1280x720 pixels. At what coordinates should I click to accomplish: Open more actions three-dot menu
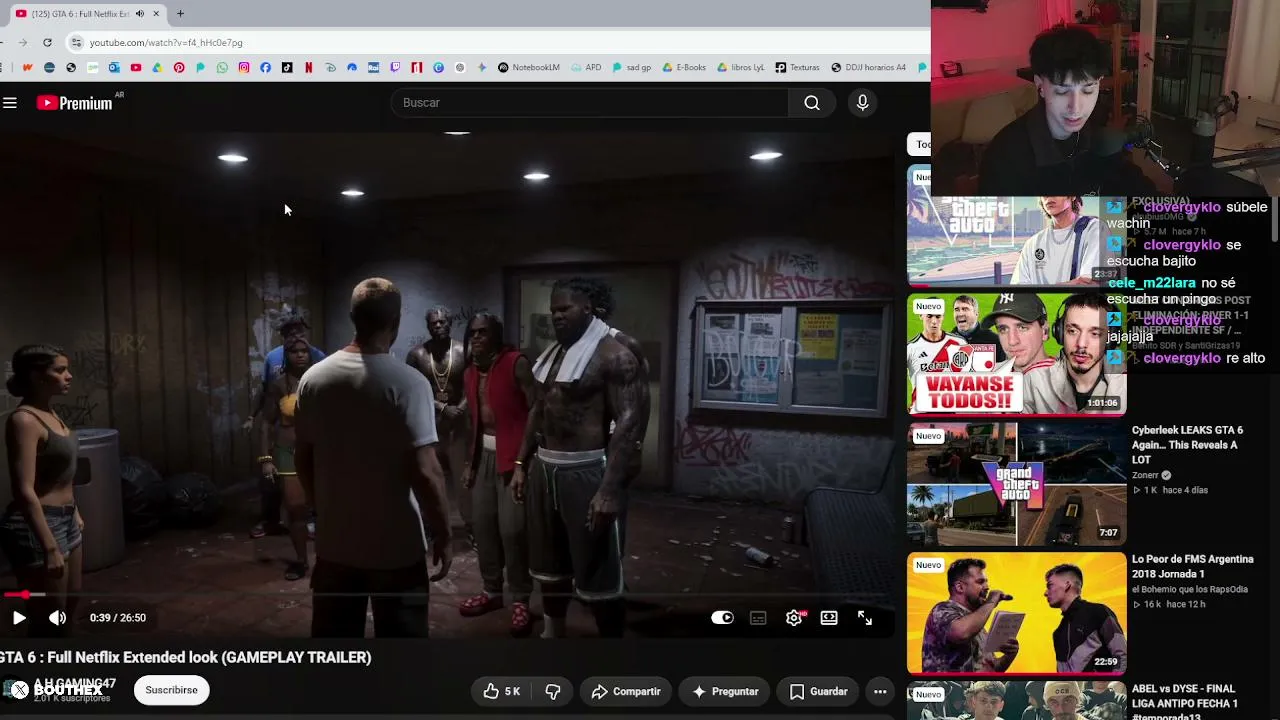880,691
